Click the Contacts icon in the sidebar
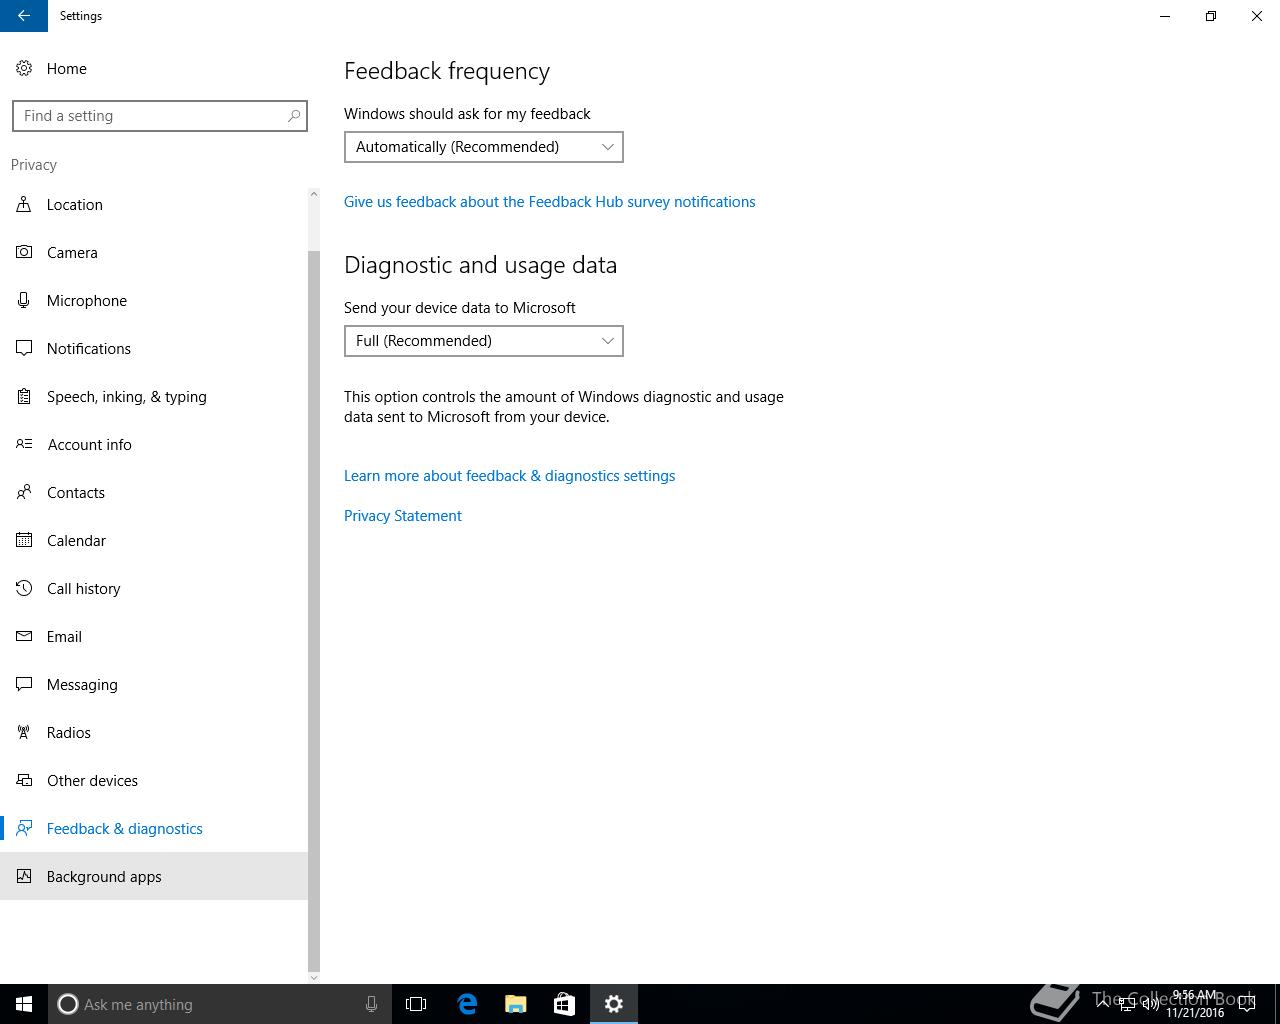The height and width of the screenshot is (1024, 1280). [x=24, y=492]
